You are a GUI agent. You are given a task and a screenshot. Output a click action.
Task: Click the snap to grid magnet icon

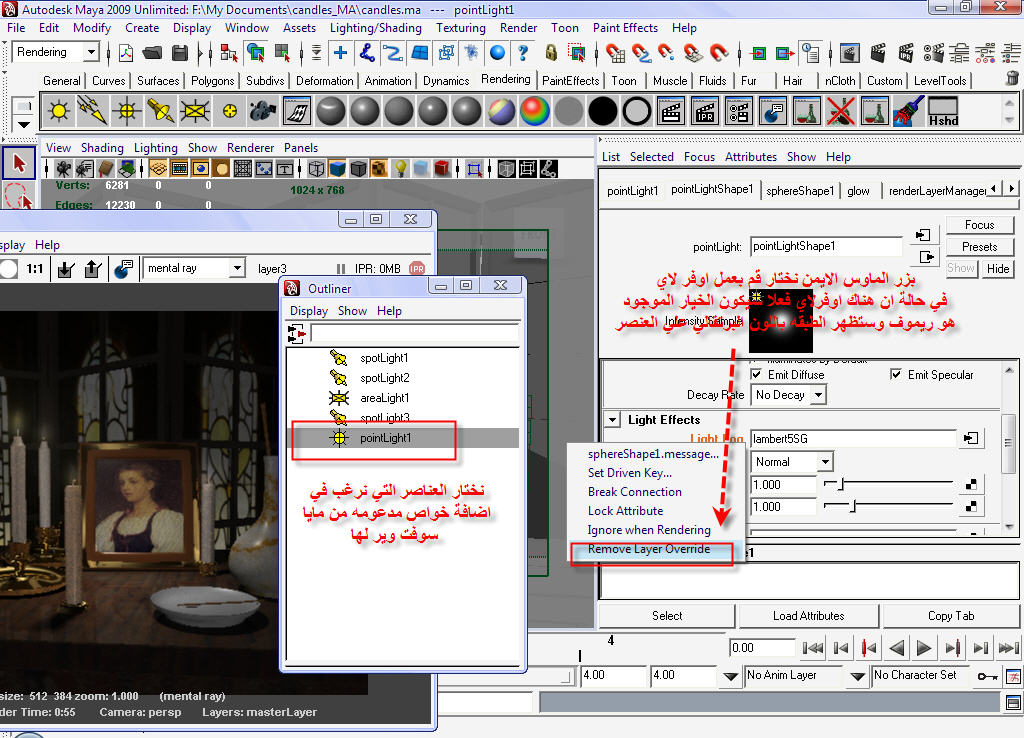point(615,52)
